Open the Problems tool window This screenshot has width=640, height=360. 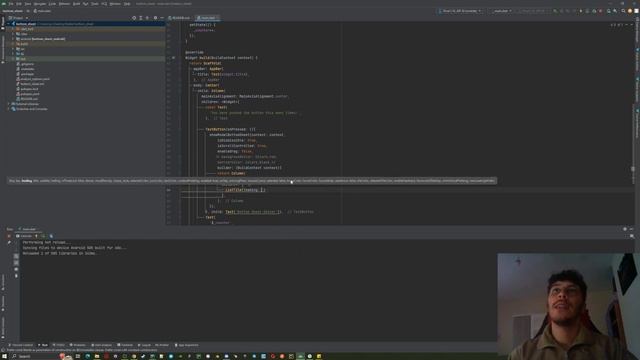[78, 345]
